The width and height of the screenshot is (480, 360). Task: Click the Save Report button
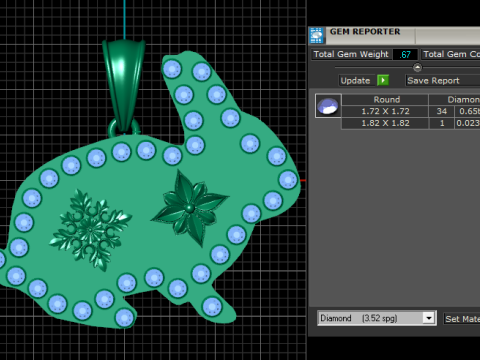point(442,81)
